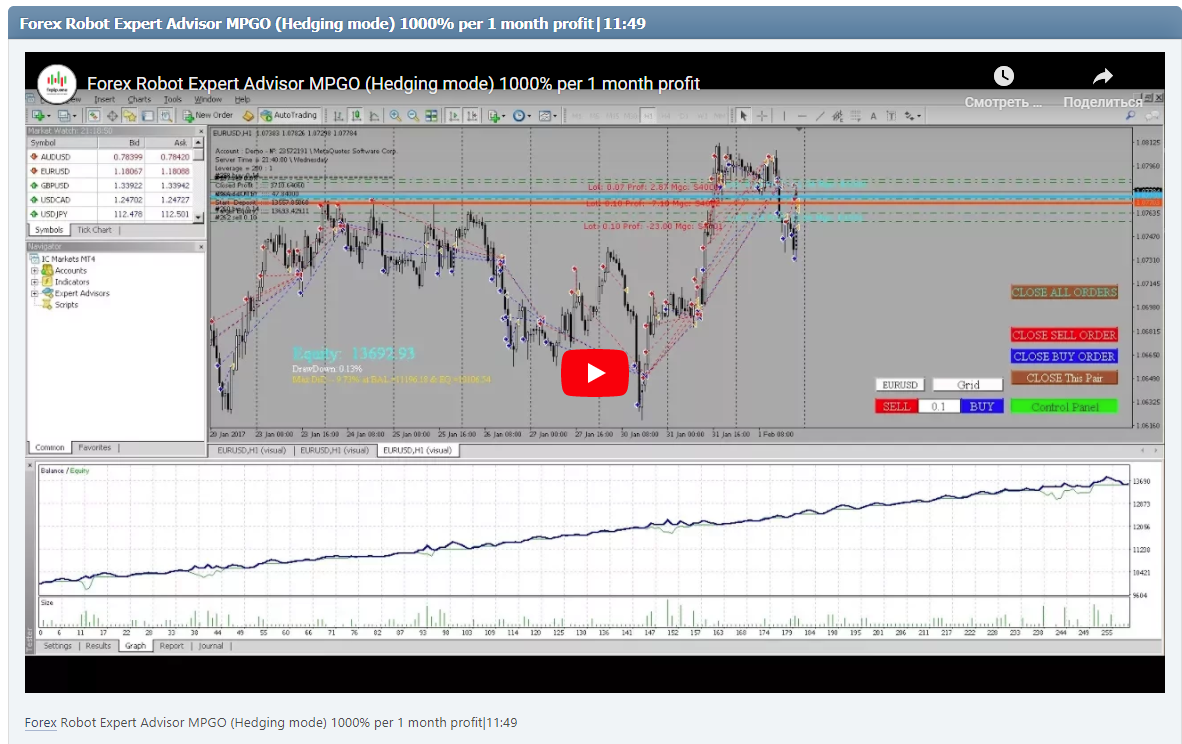Click the lot size field showing 0.1
Image resolution: width=1182 pixels, height=744 pixels.
click(939, 405)
